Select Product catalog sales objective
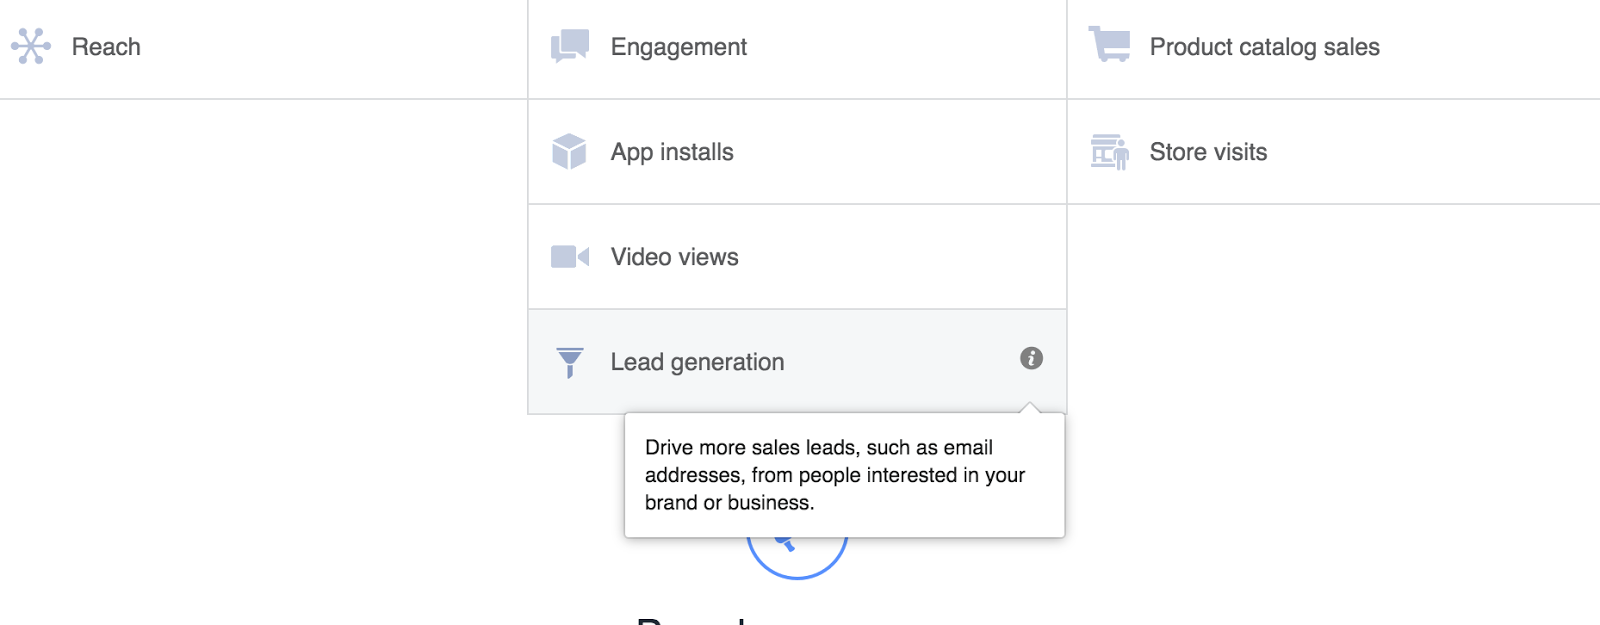The height and width of the screenshot is (625, 1600). (1265, 47)
